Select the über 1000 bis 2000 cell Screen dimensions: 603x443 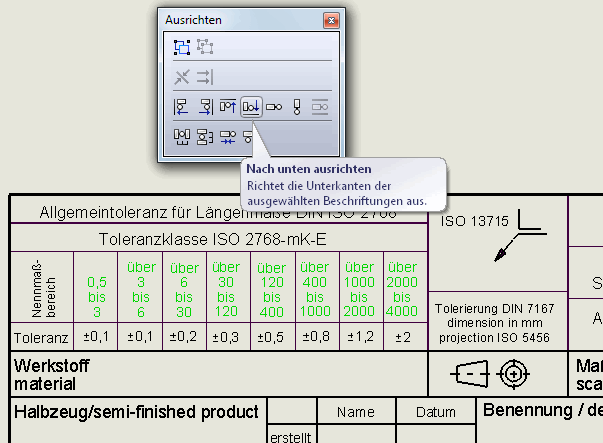[359, 289]
